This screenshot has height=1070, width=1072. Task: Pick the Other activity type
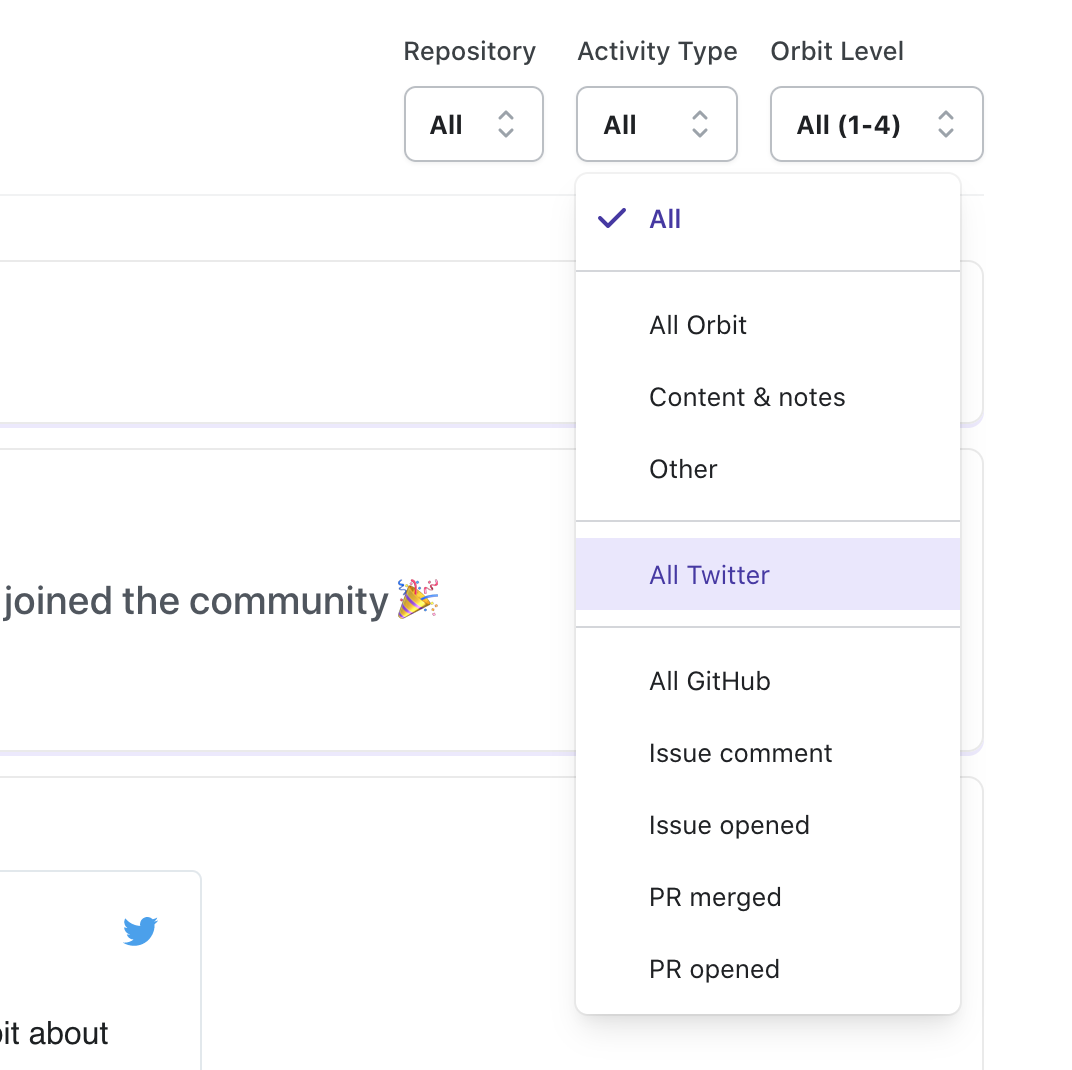pyautogui.click(x=768, y=469)
